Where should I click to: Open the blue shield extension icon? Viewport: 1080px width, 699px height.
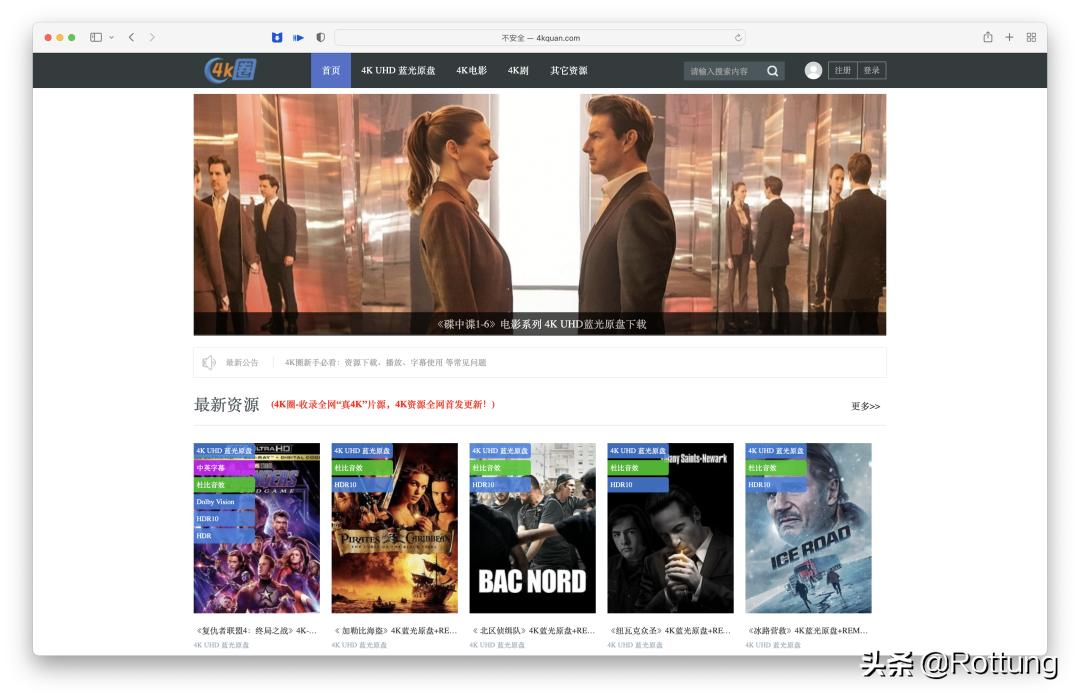pyautogui.click(x=277, y=37)
